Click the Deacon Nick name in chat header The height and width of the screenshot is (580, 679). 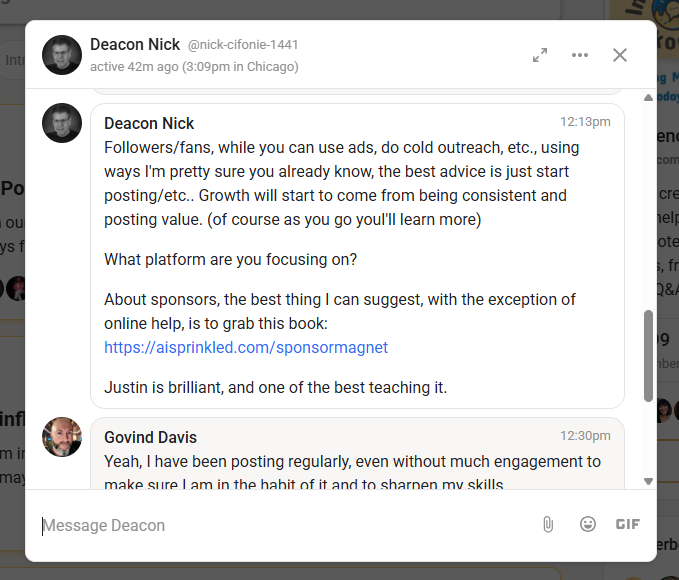click(x=135, y=45)
